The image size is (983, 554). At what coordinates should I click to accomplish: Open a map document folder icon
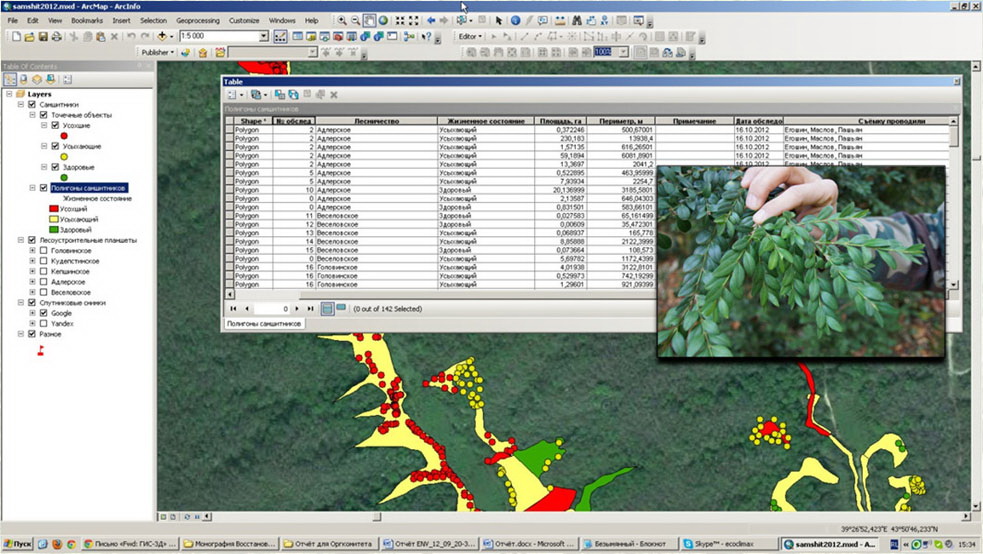coord(29,36)
